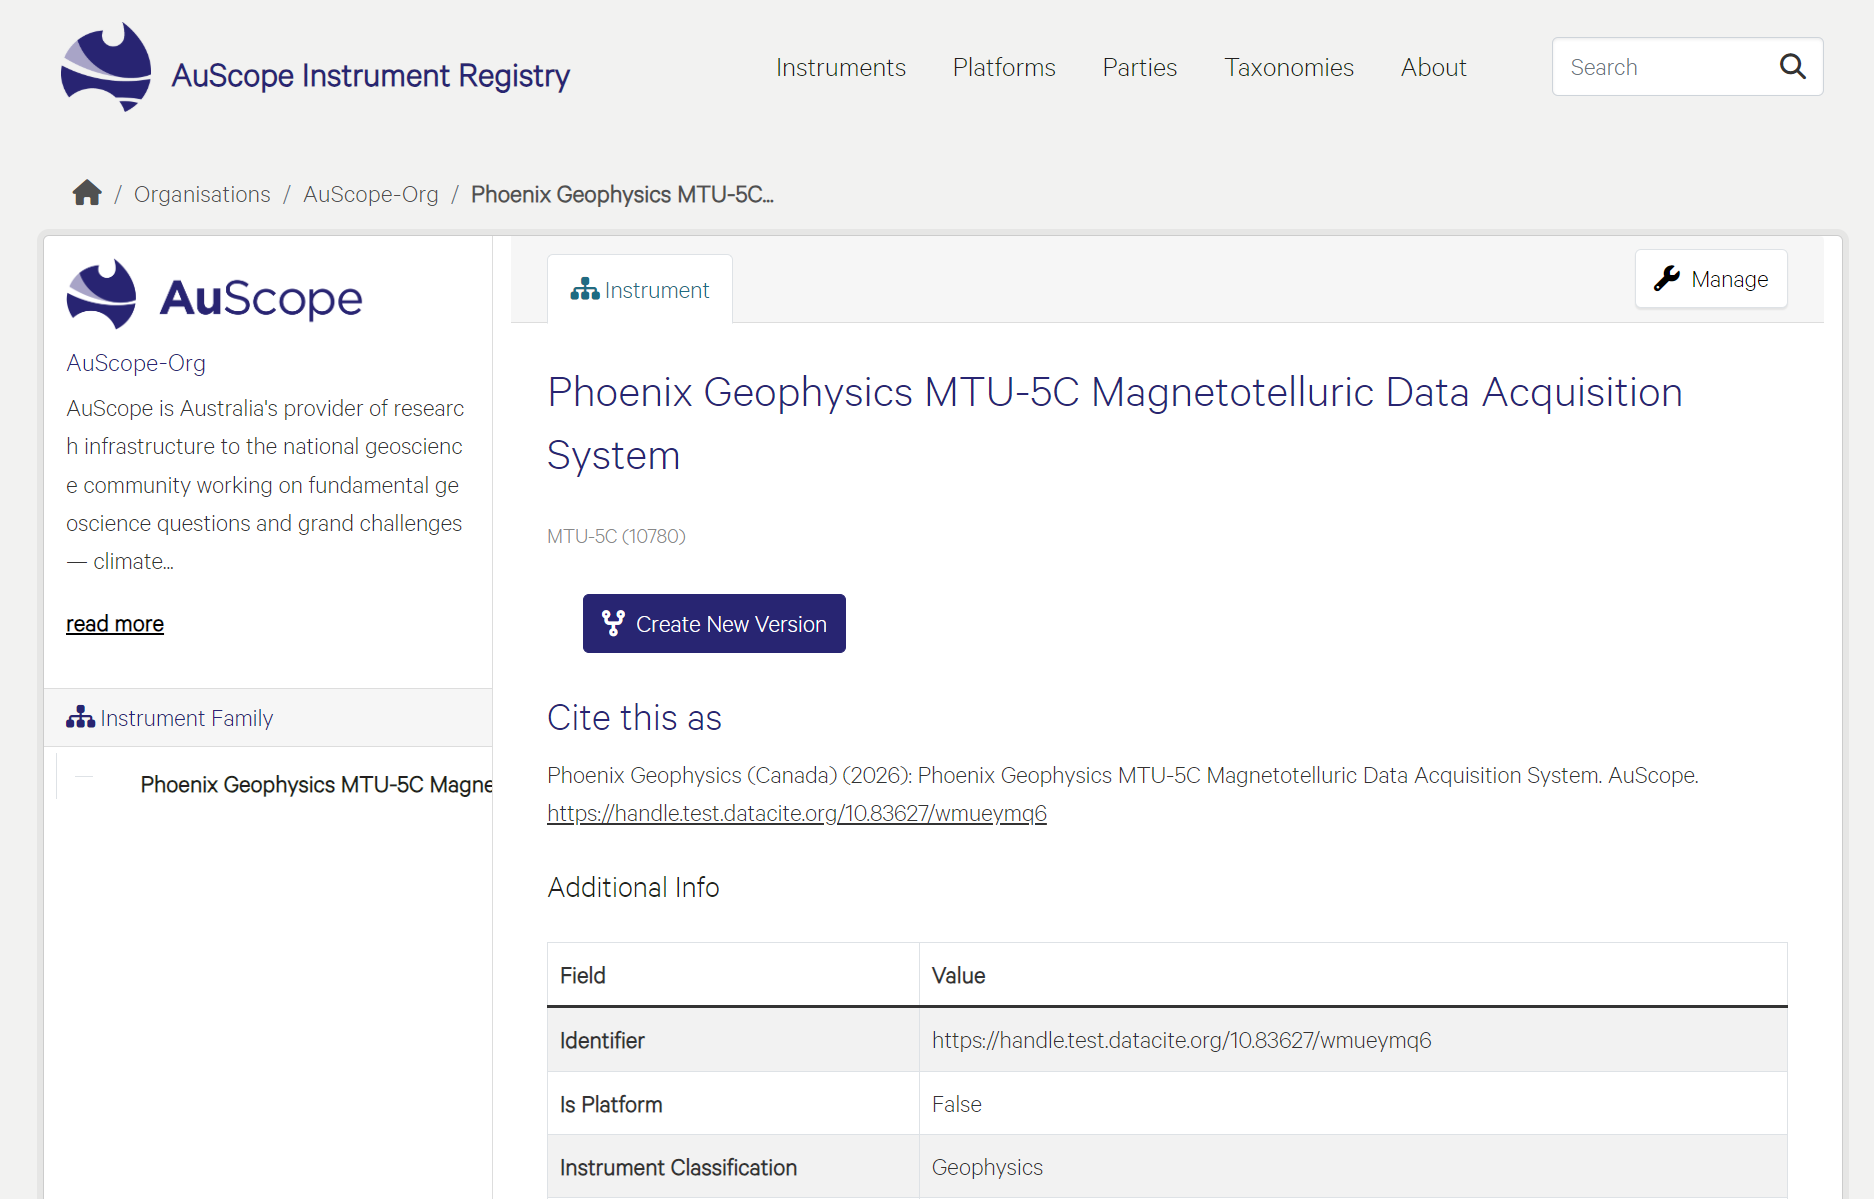Screen dimensions: 1874x1199
Task: Select the Instrument tab
Action: (x=640, y=289)
